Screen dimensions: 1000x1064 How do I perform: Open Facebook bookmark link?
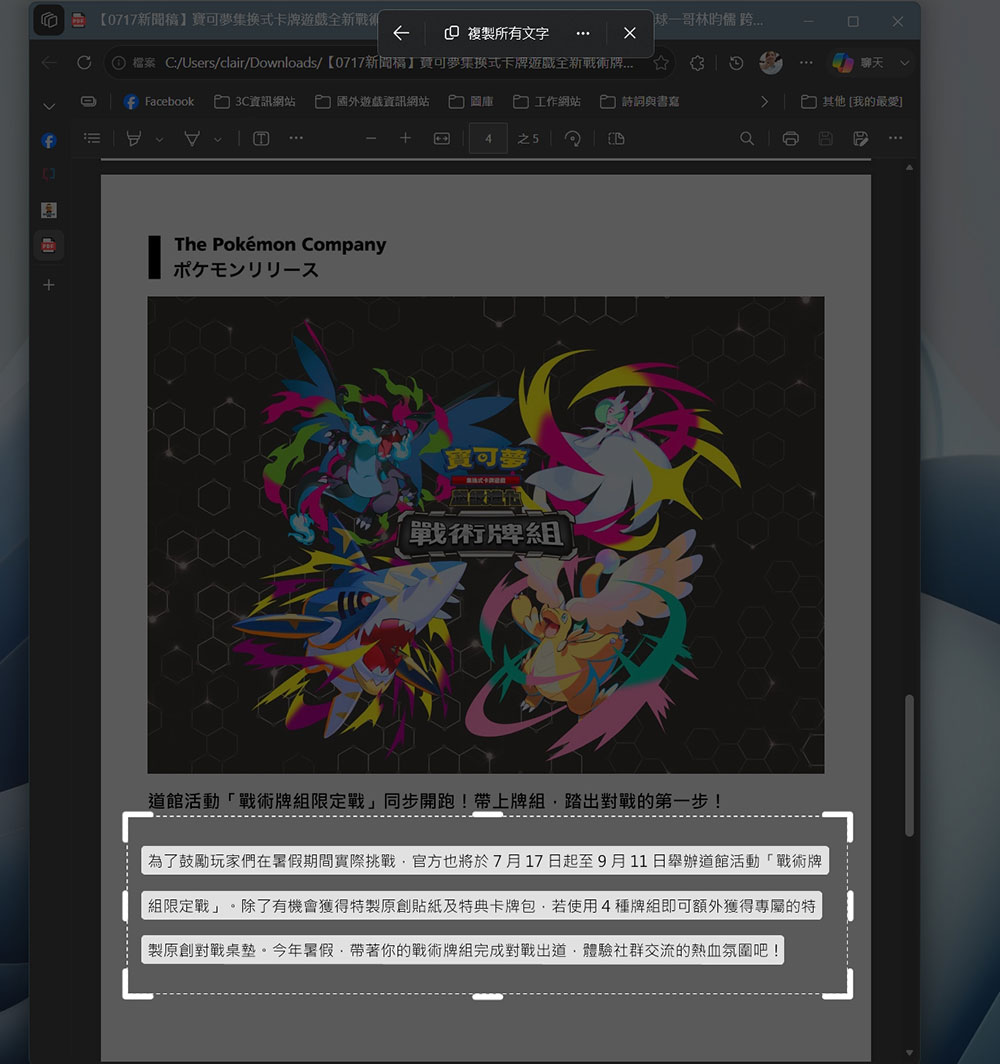tap(159, 102)
